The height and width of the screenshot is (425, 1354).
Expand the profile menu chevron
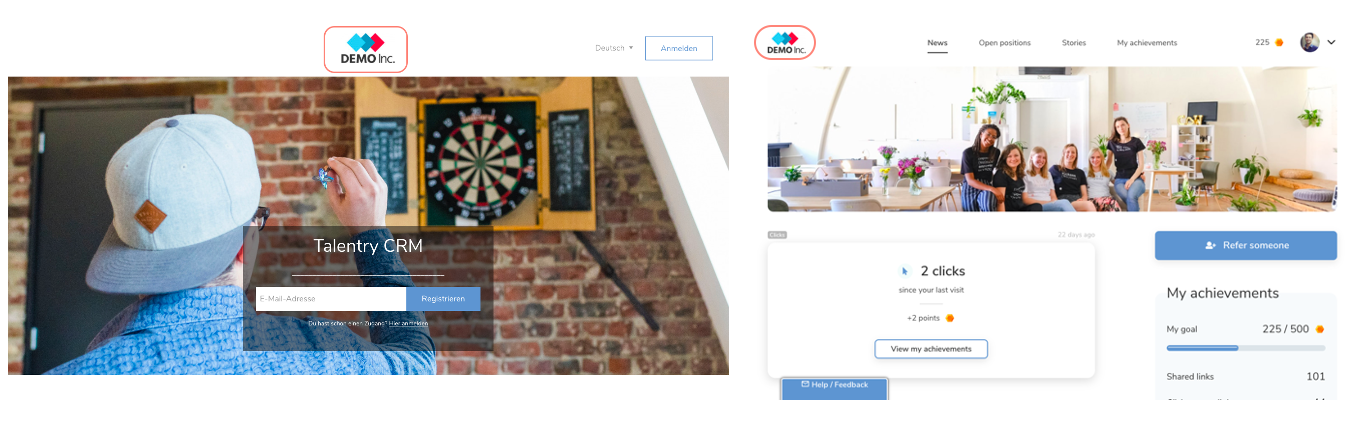point(1331,42)
